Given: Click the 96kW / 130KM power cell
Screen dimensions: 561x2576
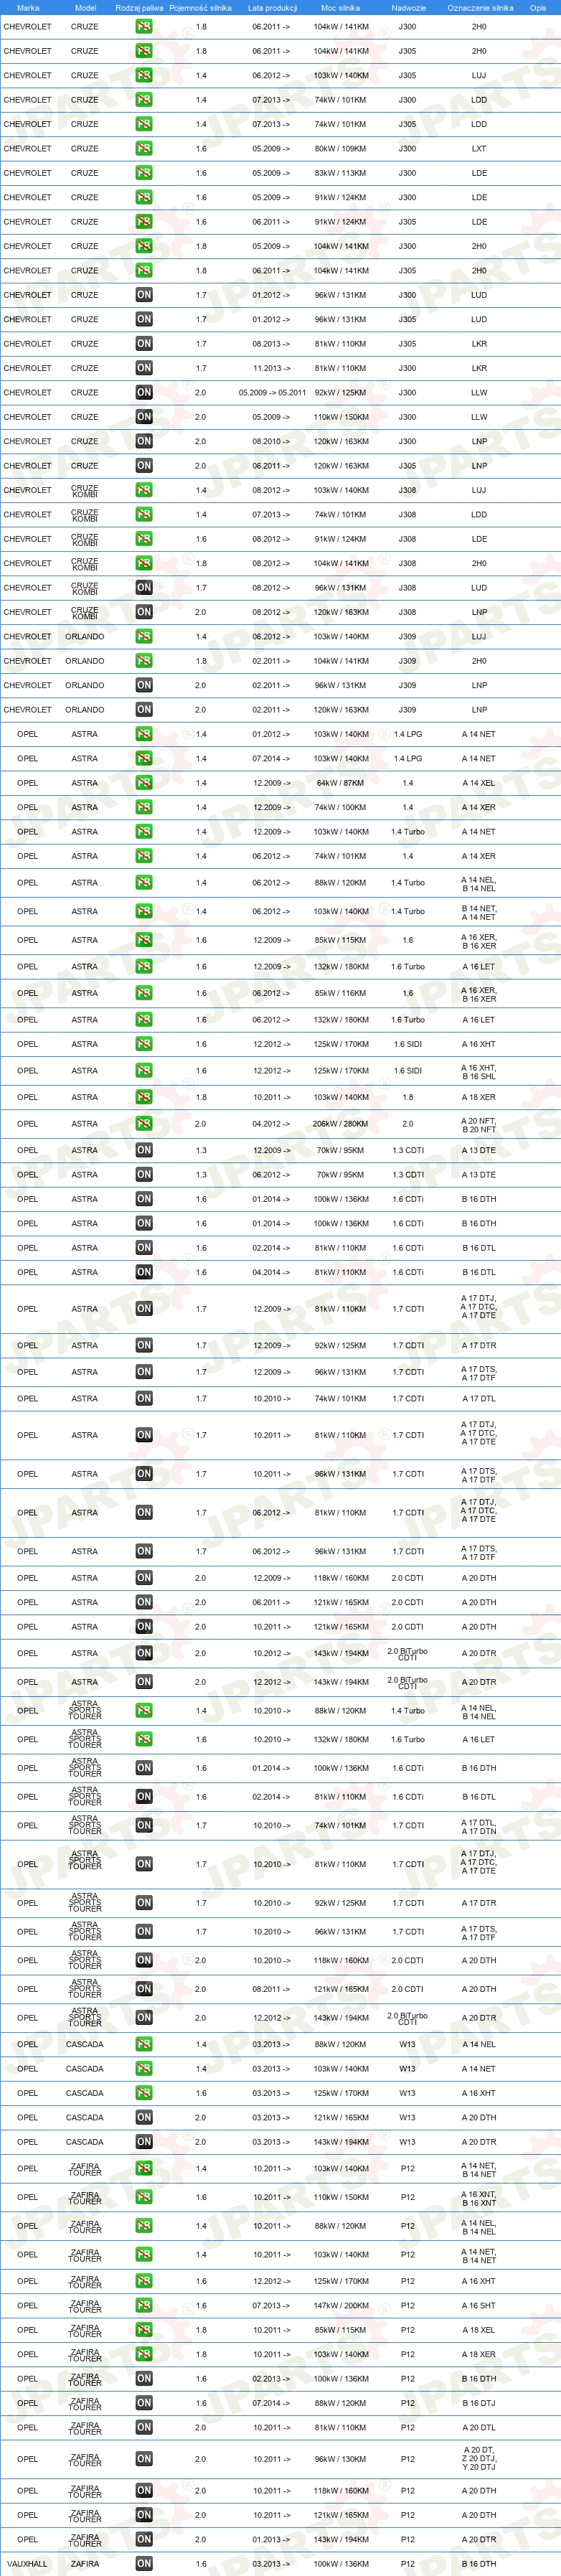Looking at the screenshot, I should 340,2459.
